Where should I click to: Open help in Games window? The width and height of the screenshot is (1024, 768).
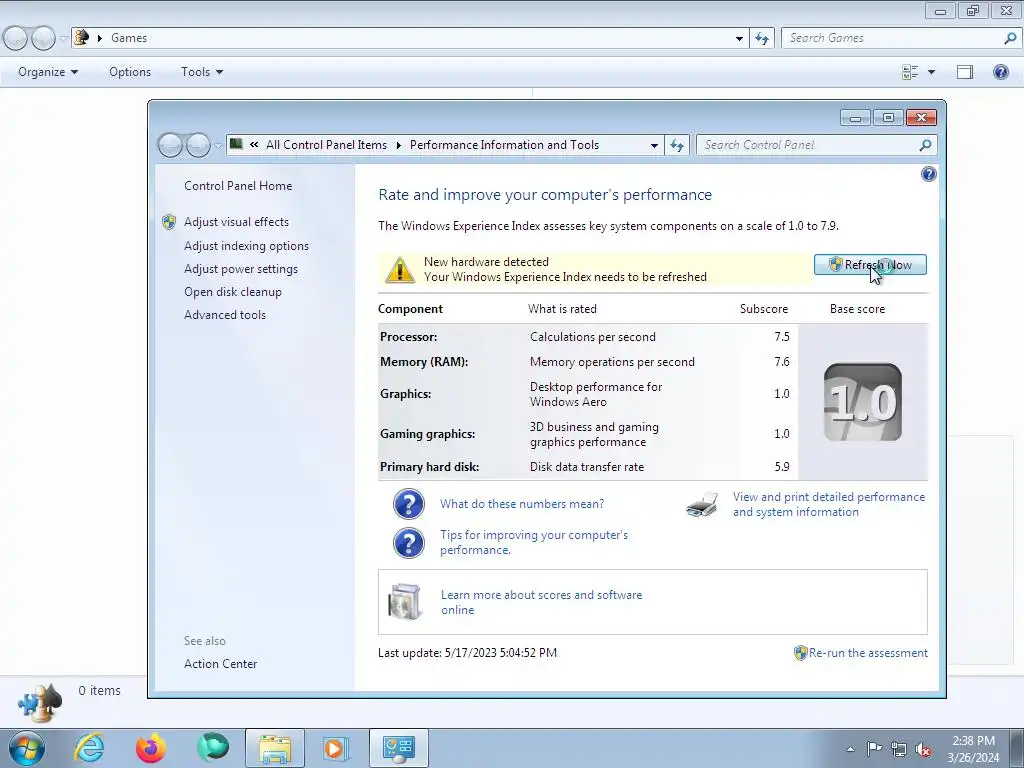1000,72
